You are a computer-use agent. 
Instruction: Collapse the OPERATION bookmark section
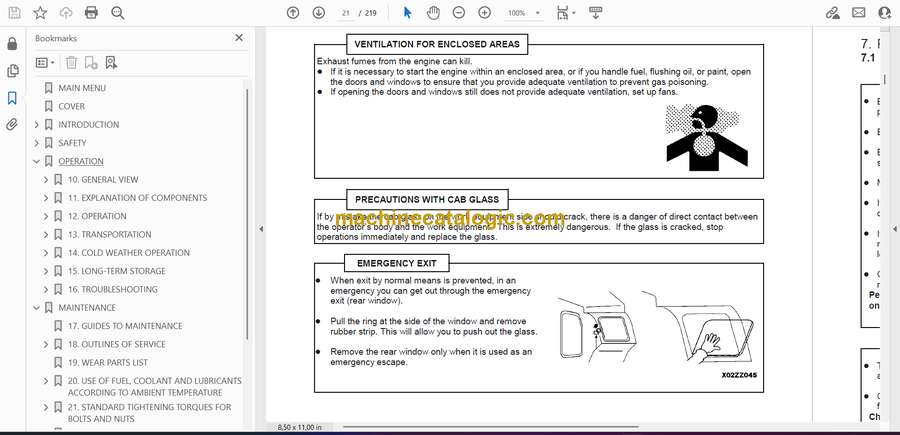(37, 161)
